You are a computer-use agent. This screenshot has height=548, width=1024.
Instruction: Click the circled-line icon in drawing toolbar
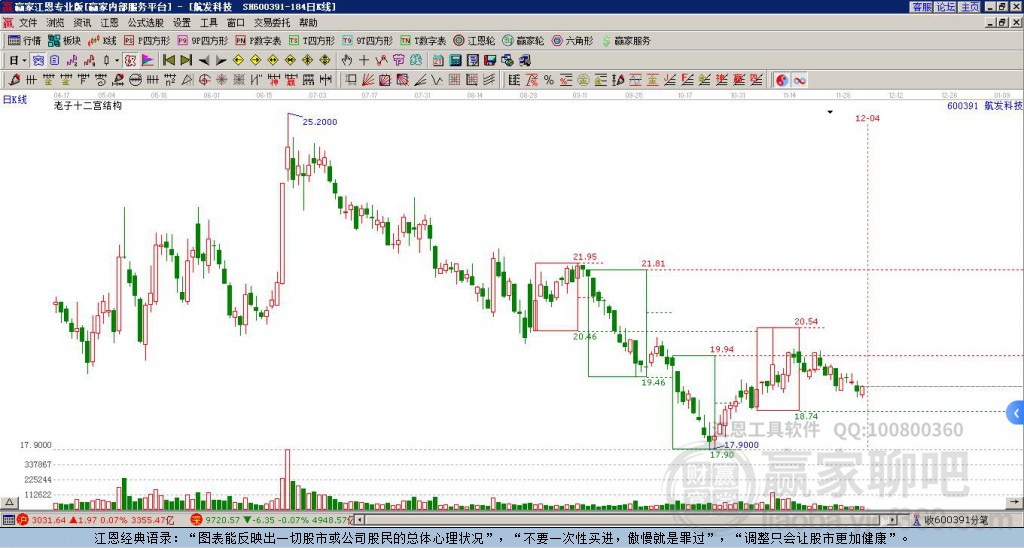135,80
